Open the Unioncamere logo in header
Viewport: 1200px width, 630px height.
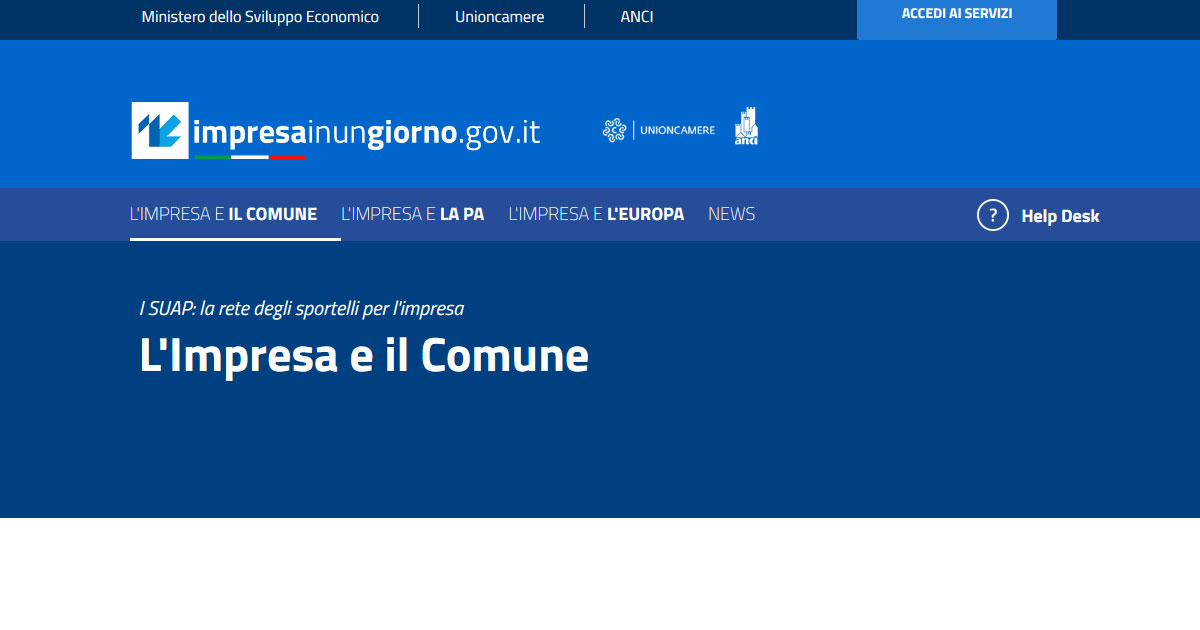[659, 130]
